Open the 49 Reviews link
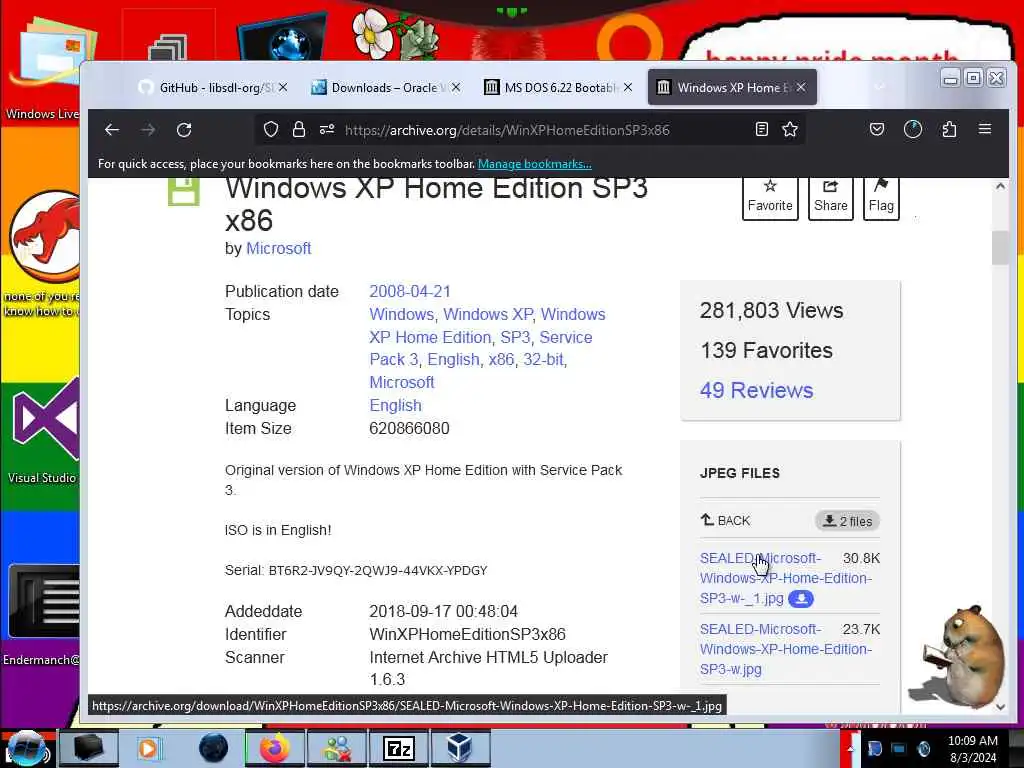The image size is (1024, 768). pos(756,390)
